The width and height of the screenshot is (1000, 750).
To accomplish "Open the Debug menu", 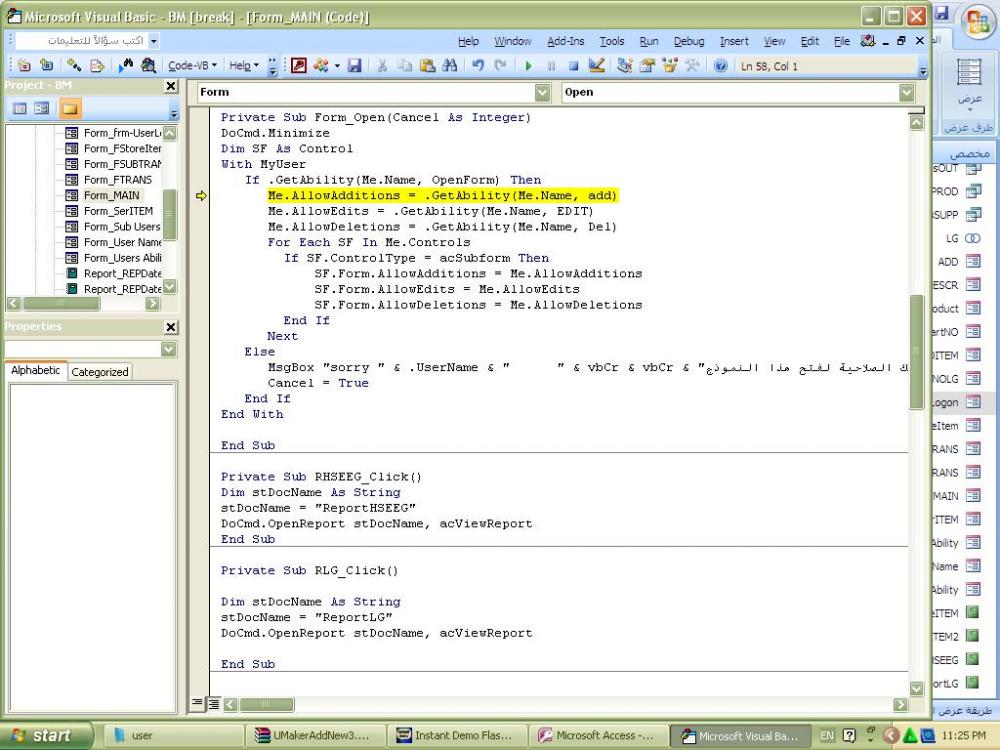I will click(x=688, y=41).
